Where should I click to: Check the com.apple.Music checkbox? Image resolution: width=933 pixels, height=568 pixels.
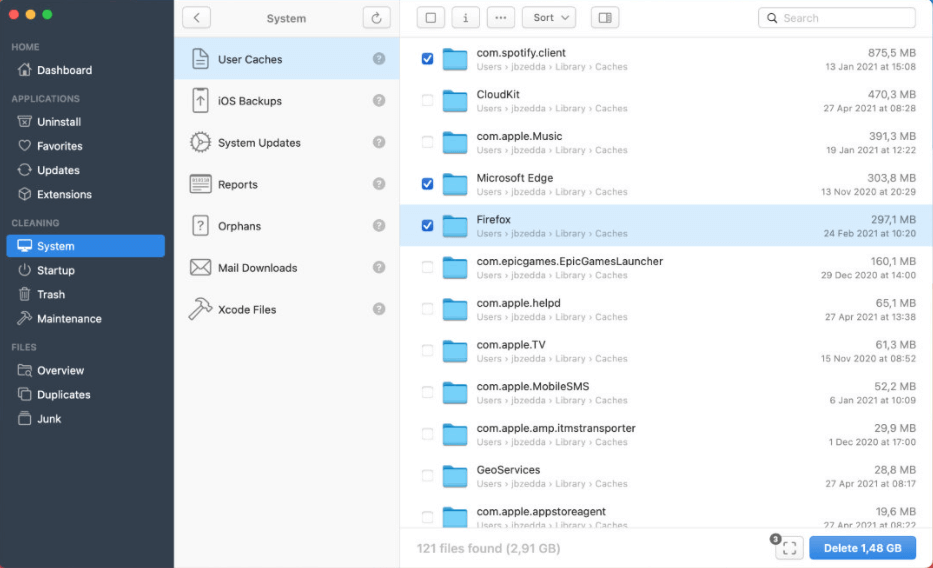pos(427,142)
